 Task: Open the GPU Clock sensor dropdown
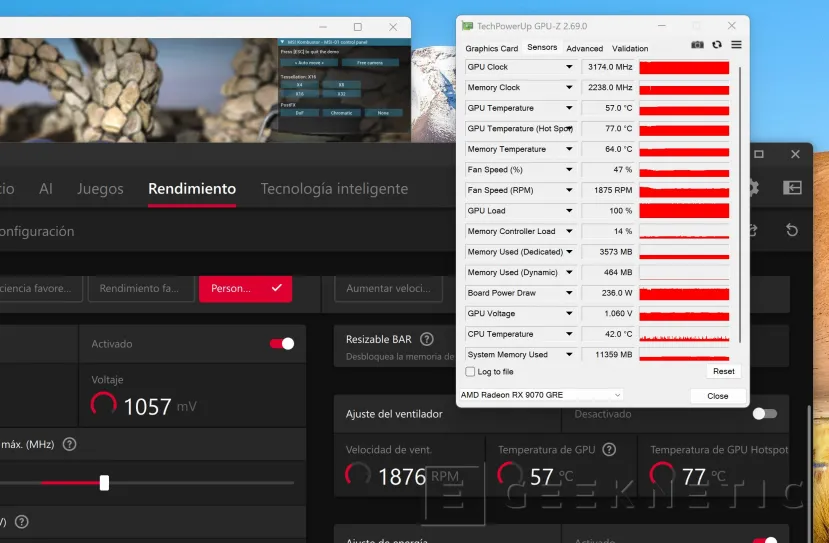coord(569,67)
